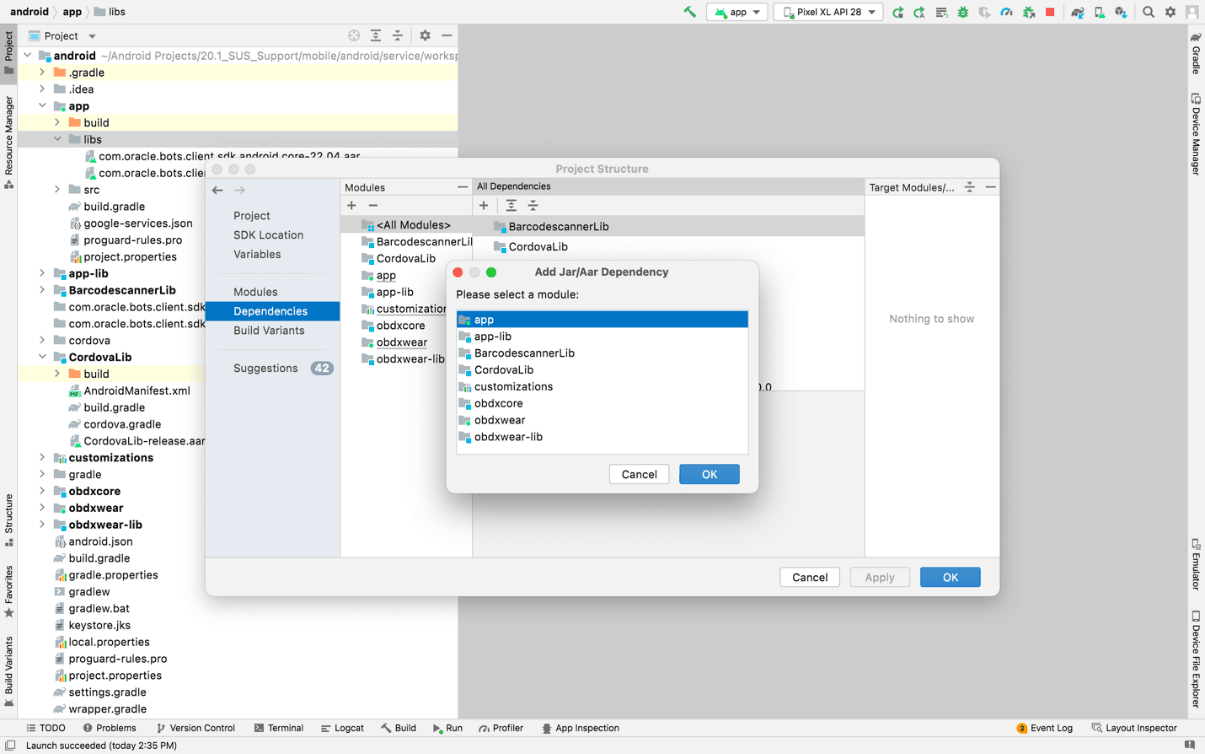The image size is (1205, 754).
Task: Open the Event Log
Action: (x=1044, y=728)
